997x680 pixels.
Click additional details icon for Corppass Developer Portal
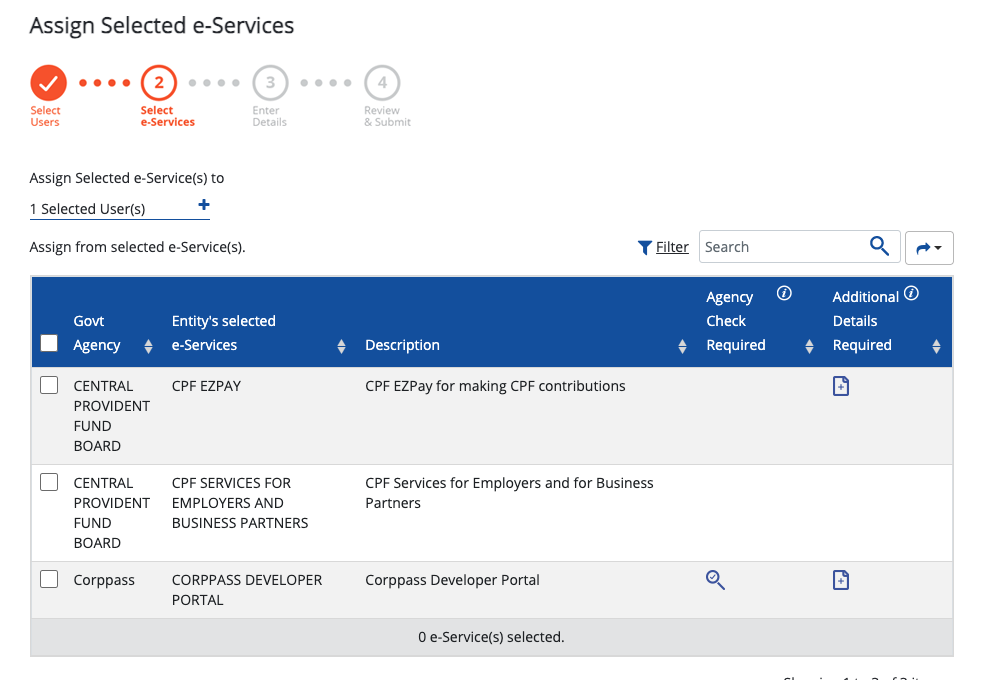841,580
